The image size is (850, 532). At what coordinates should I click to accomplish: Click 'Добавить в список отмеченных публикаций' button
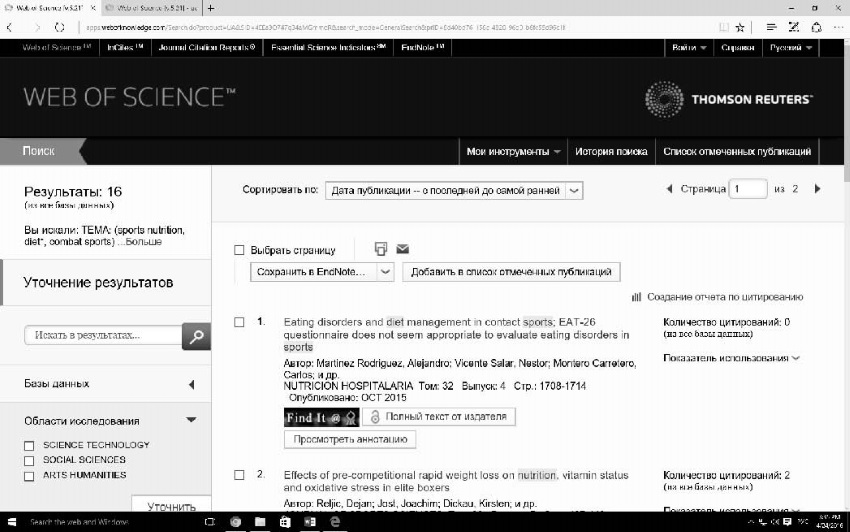(x=512, y=272)
